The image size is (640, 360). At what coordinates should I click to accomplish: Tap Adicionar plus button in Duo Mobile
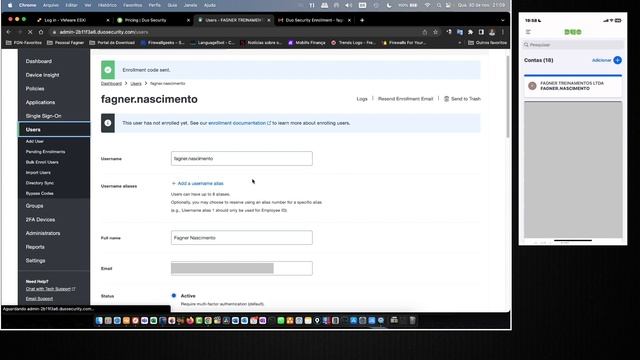[618, 60]
